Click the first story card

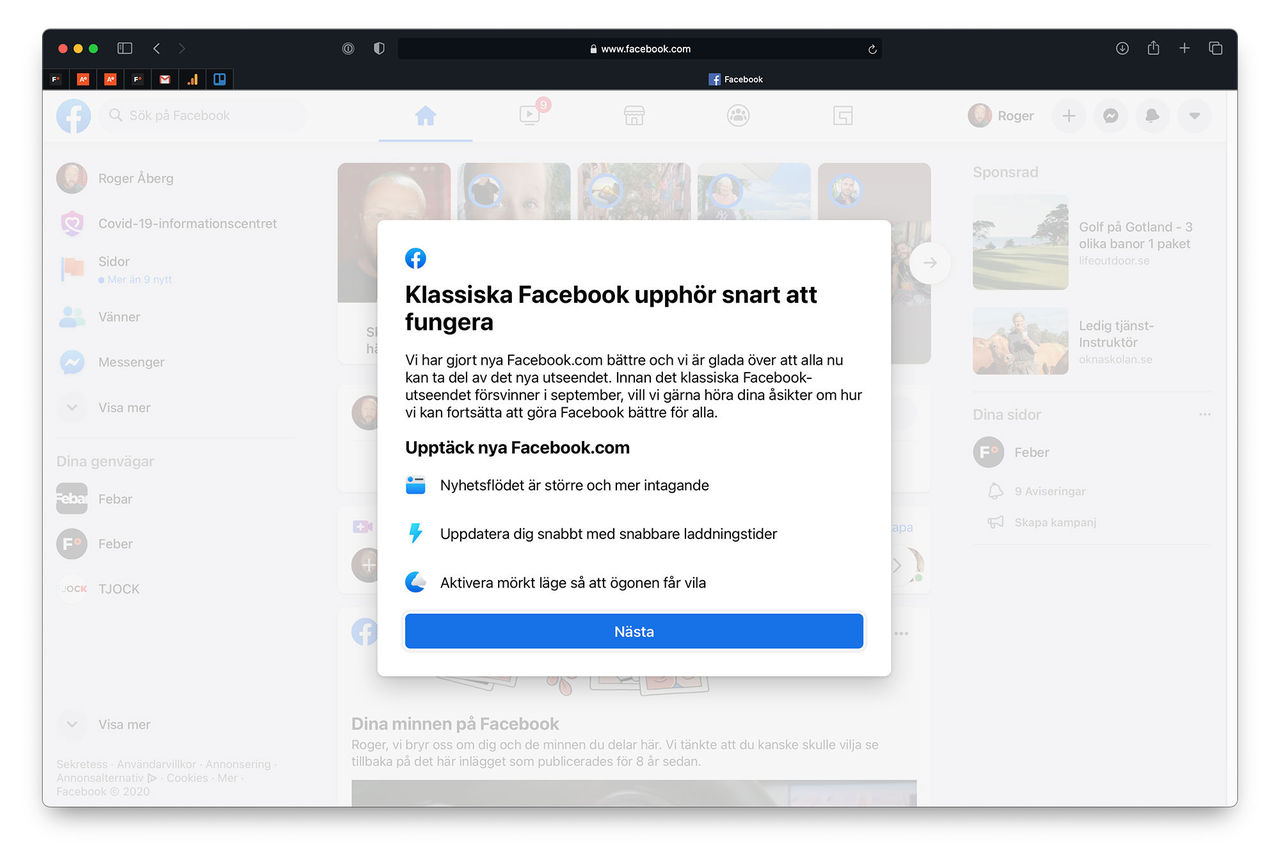coord(394,263)
